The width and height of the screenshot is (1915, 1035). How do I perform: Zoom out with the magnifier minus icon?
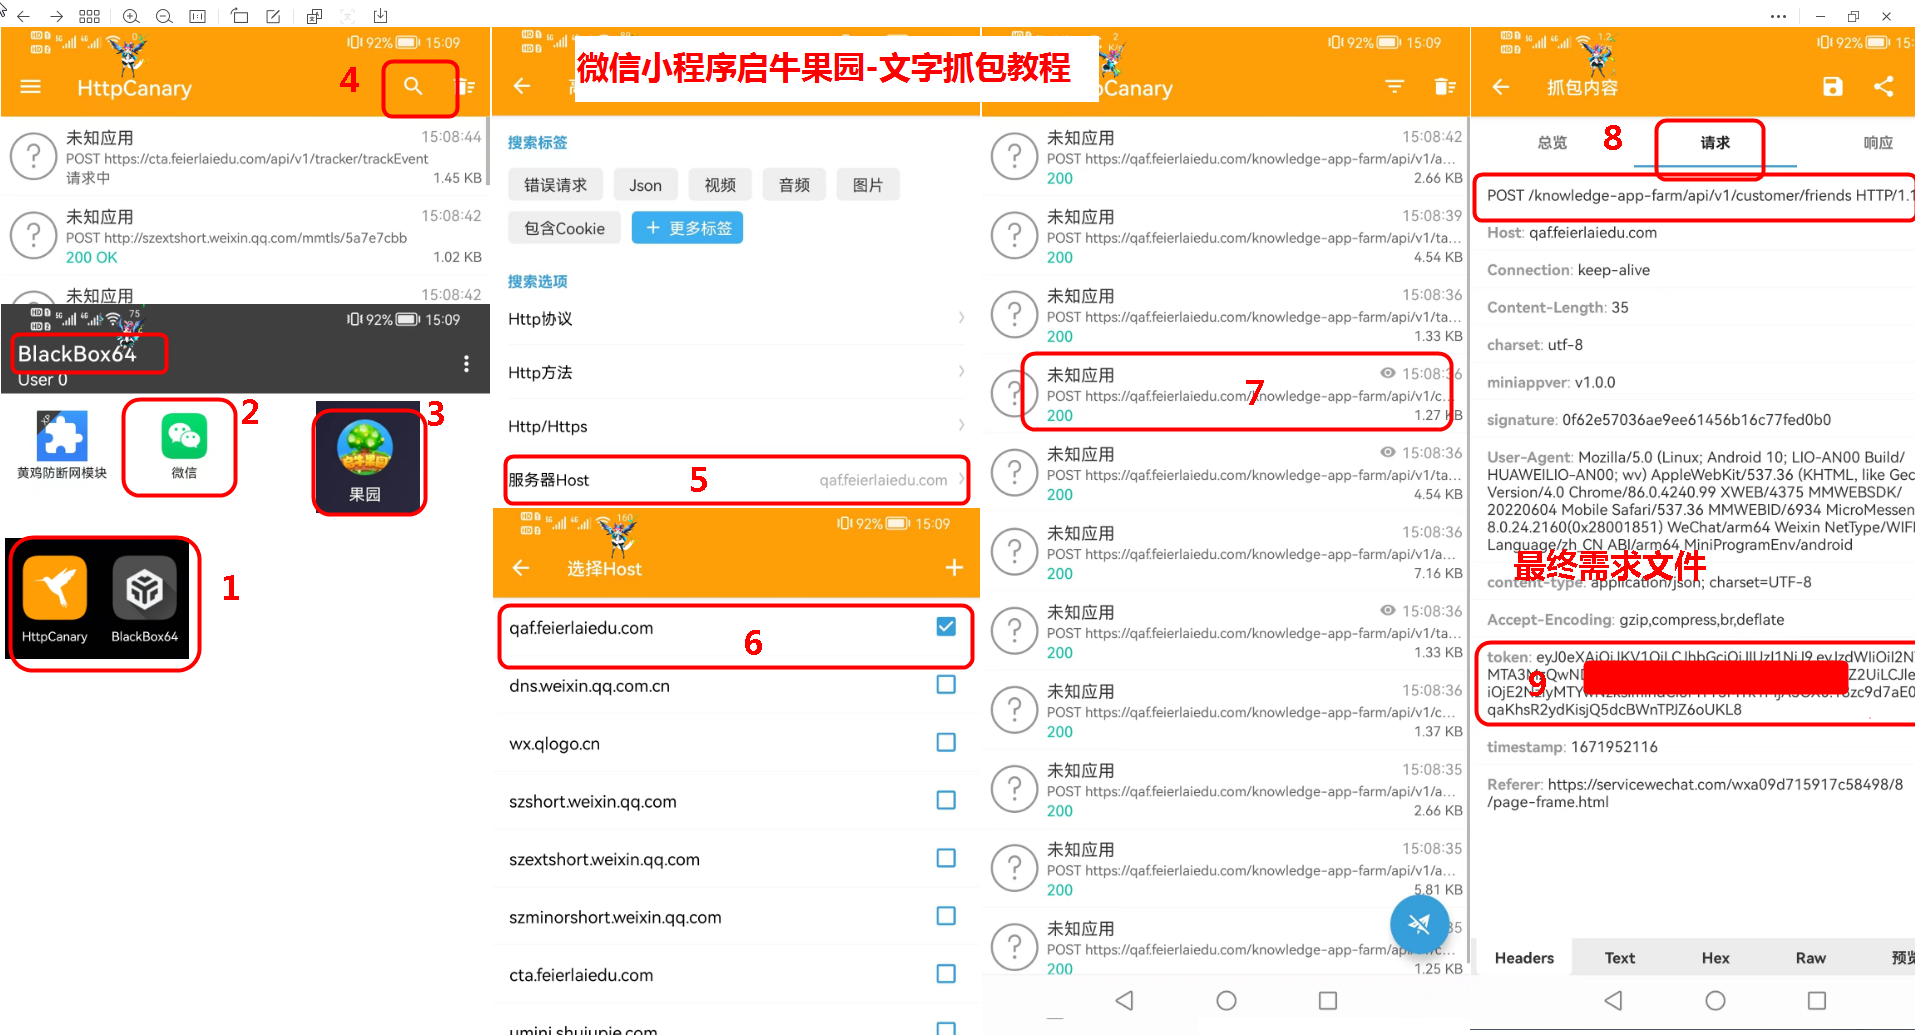click(x=164, y=16)
